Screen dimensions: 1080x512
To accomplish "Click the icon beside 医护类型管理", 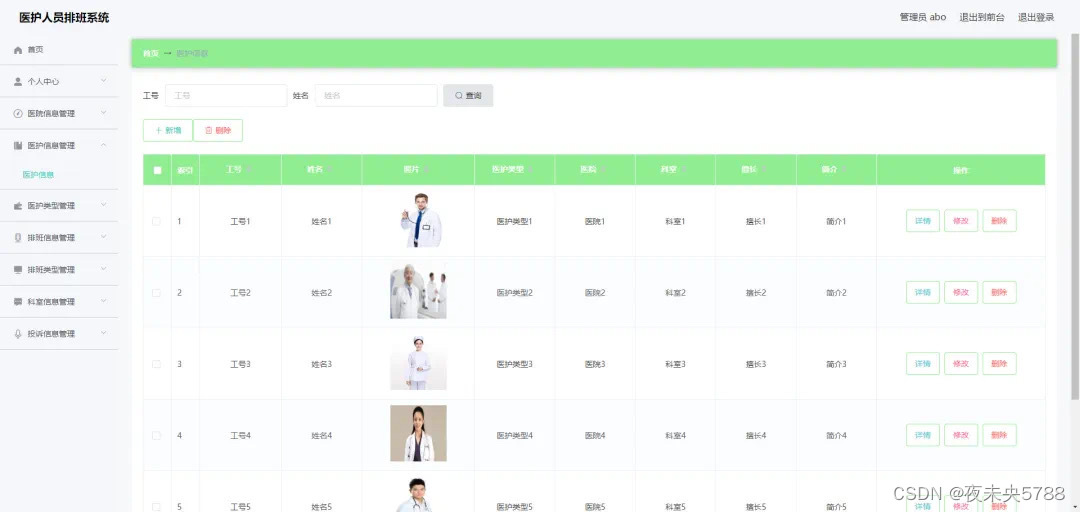I will tap(19, 205).
